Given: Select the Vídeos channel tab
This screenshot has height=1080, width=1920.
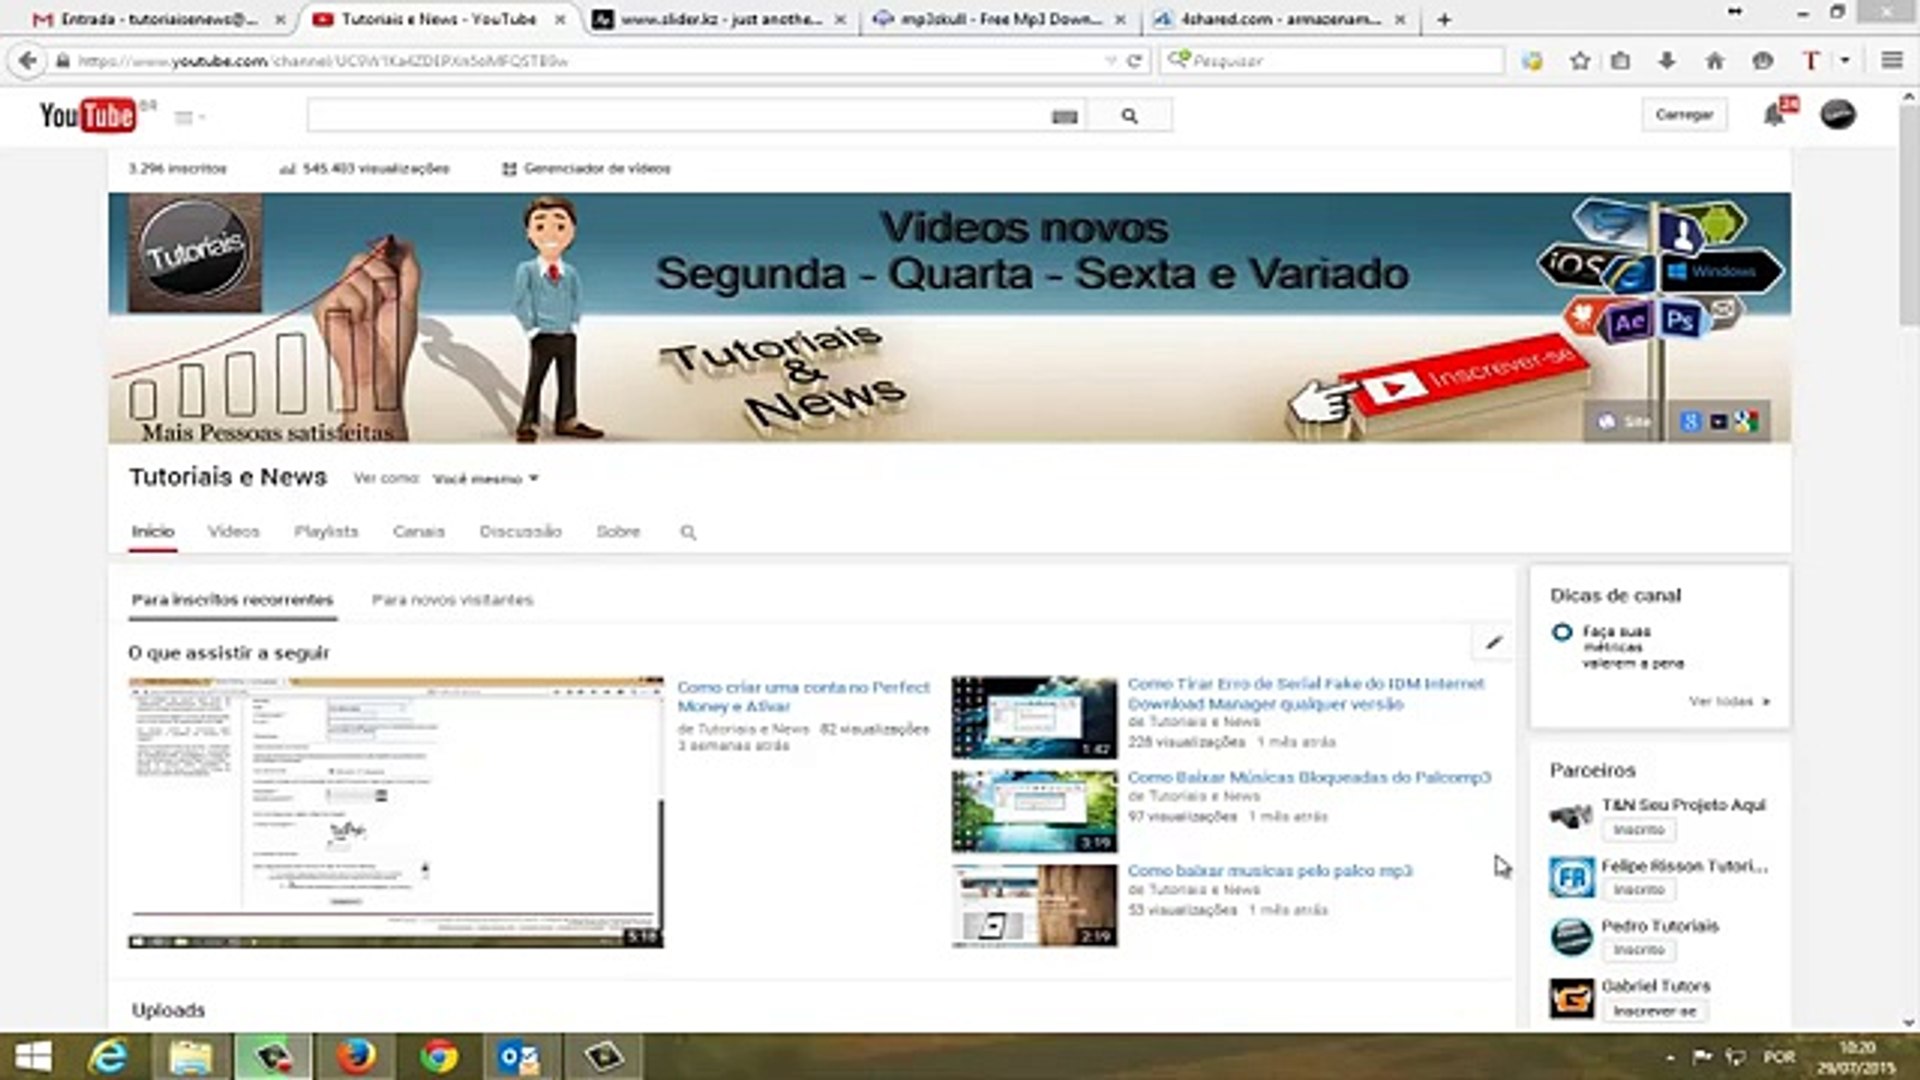Looking at the screenshot, I should pyautogui.click(x=234, y=531).
